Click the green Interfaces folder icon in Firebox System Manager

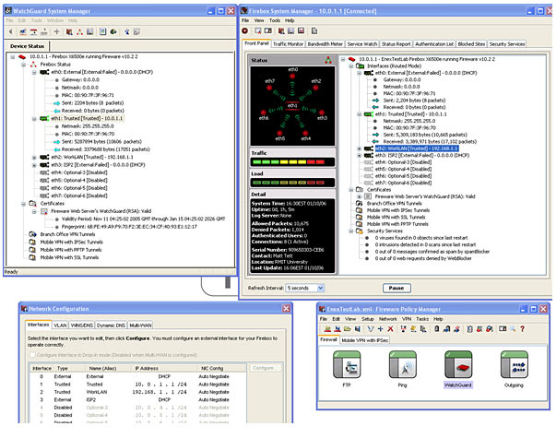coord(360,66)
